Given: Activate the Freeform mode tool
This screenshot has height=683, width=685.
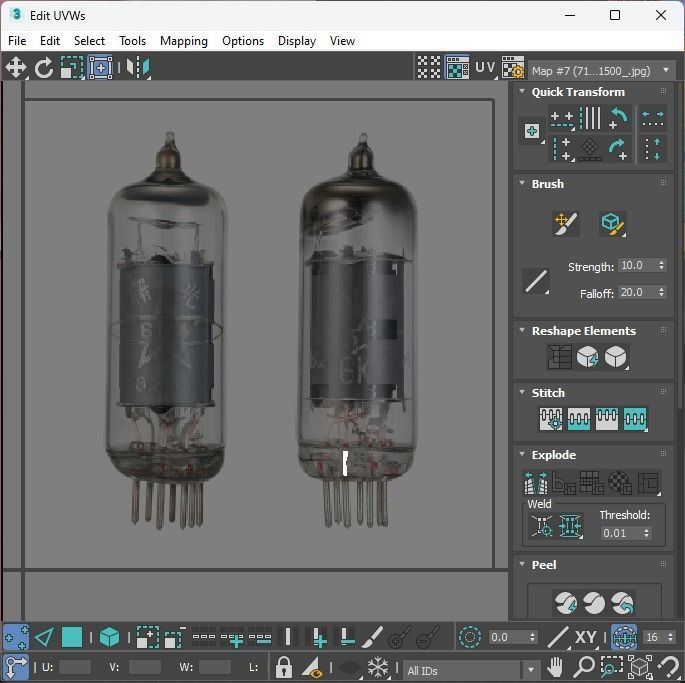Looking at the screenshot, I should [100, 68].
